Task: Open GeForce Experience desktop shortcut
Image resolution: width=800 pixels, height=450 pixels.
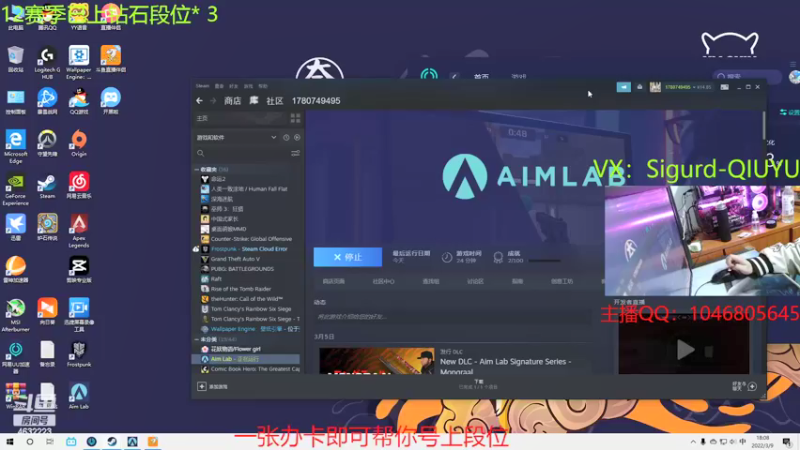Action: coord(15,189)
